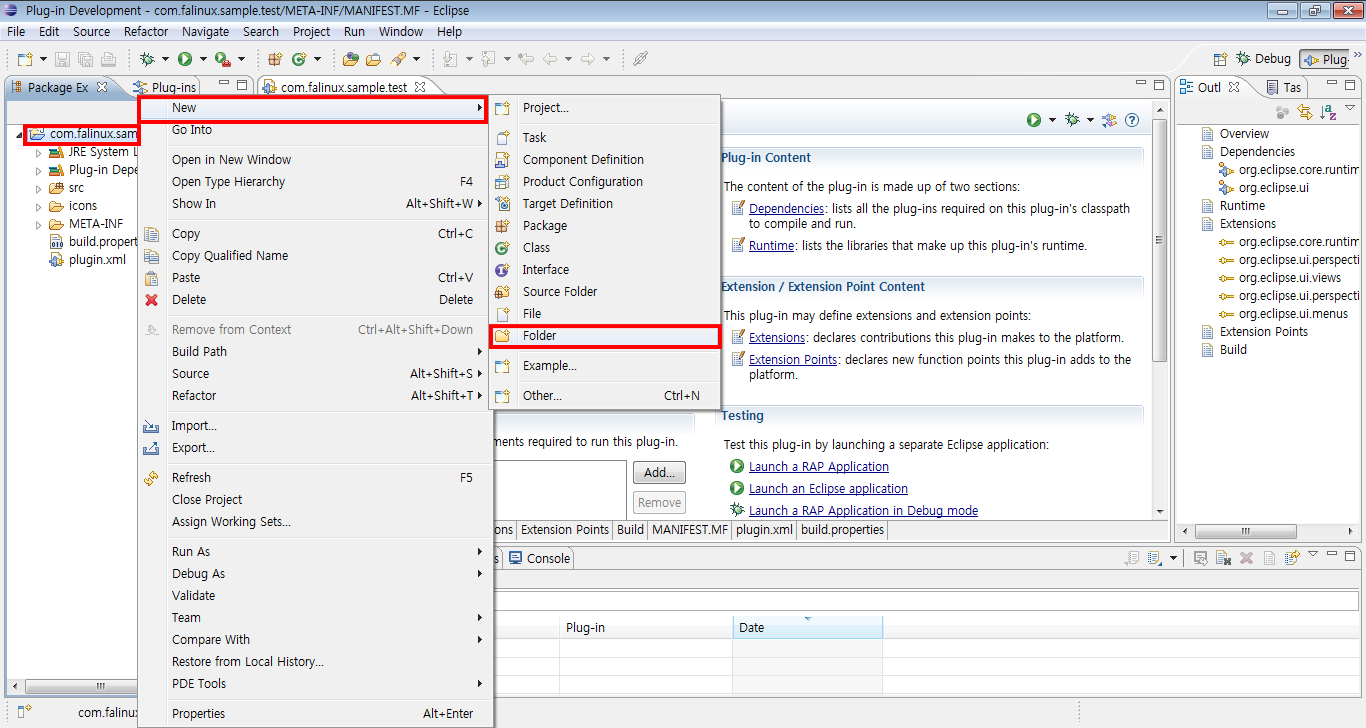This screenshot has width=1366, height=728.
Task: Click the Open Perspective icon
Action: [1220, 59]
